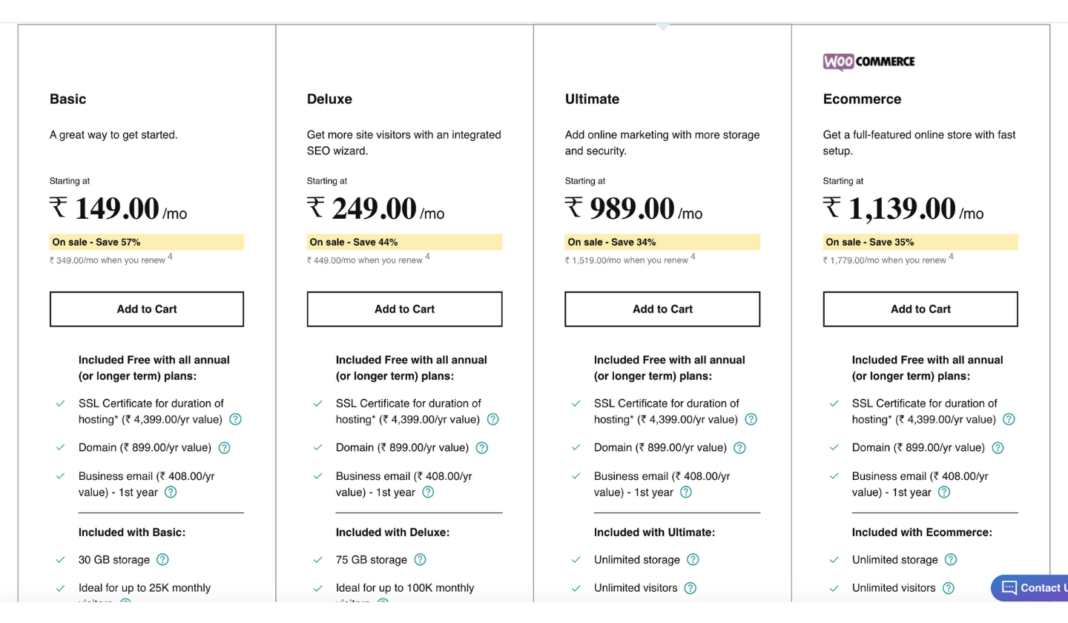Viewport: 1068px width, 623px height.
Task: Add the Deluxe plan to cart
Action: pyautogui.click(x=404, y=309)
